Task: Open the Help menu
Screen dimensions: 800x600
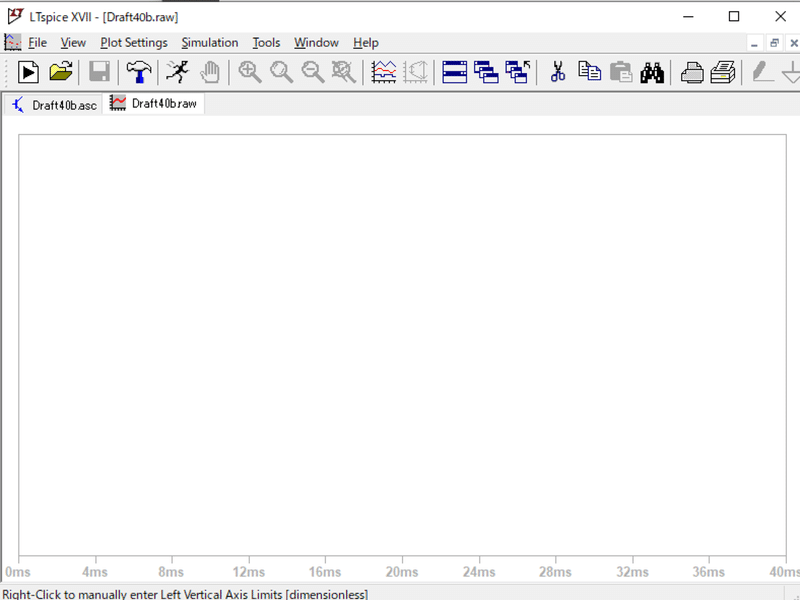Action: coord(366,43)
